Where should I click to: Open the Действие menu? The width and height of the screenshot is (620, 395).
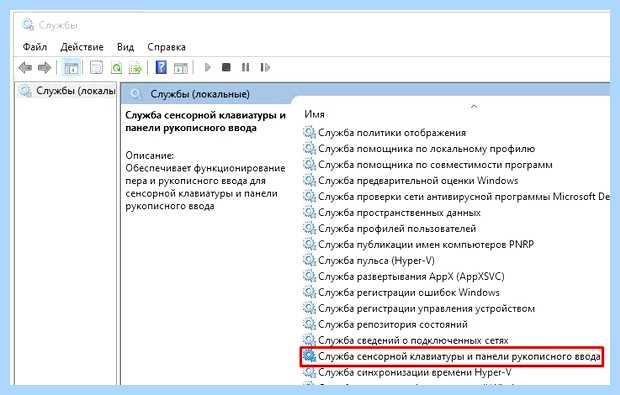point(82,47)
